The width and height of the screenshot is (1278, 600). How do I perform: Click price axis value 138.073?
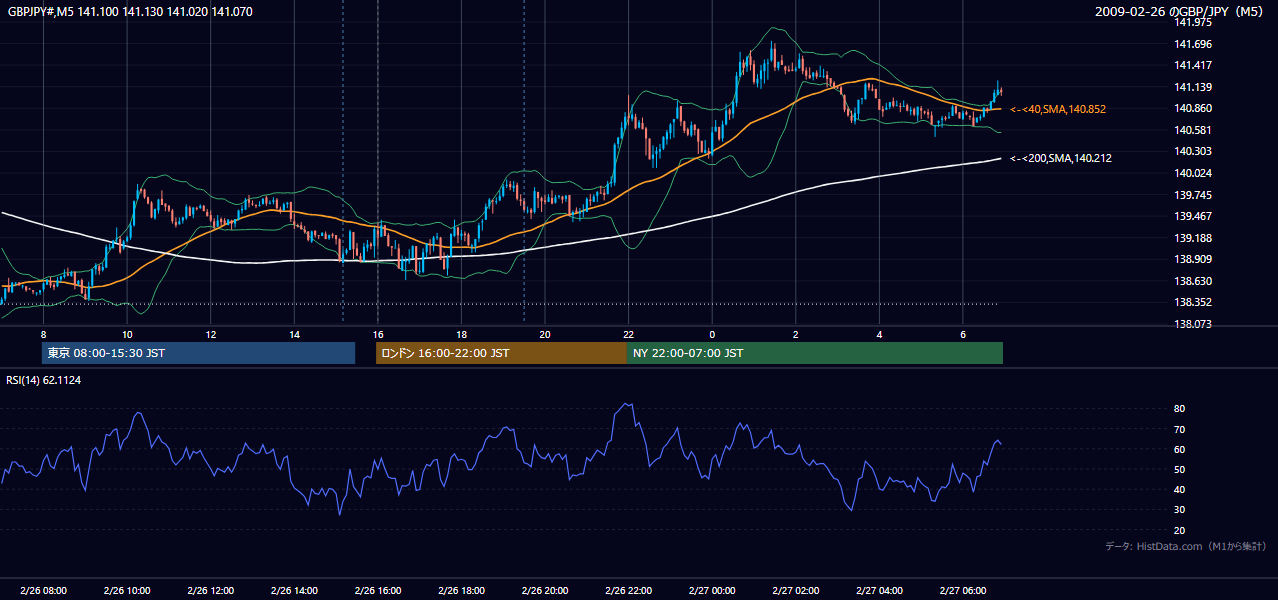click(x=1192, y=324)
